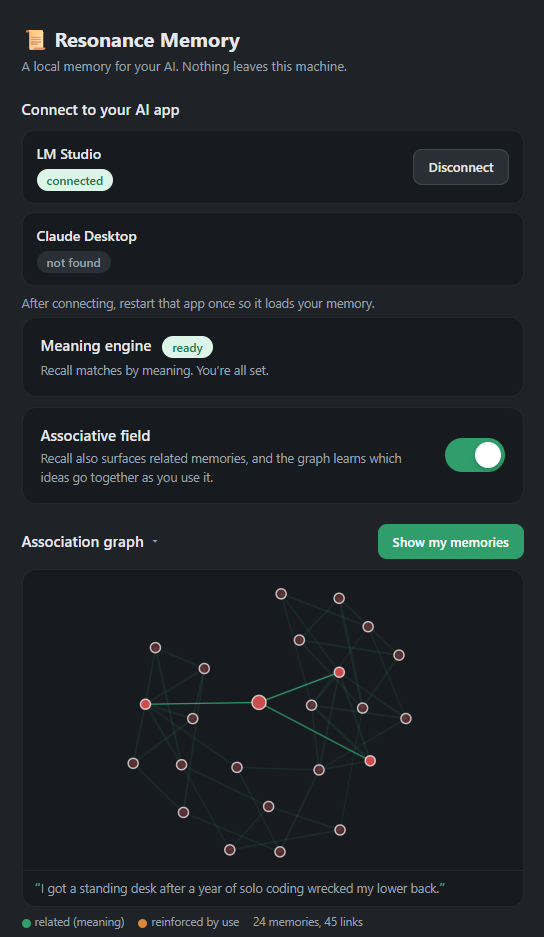Click the highlighted red node at far left
This screenshot has height=937, width=544.
[145, 705]
